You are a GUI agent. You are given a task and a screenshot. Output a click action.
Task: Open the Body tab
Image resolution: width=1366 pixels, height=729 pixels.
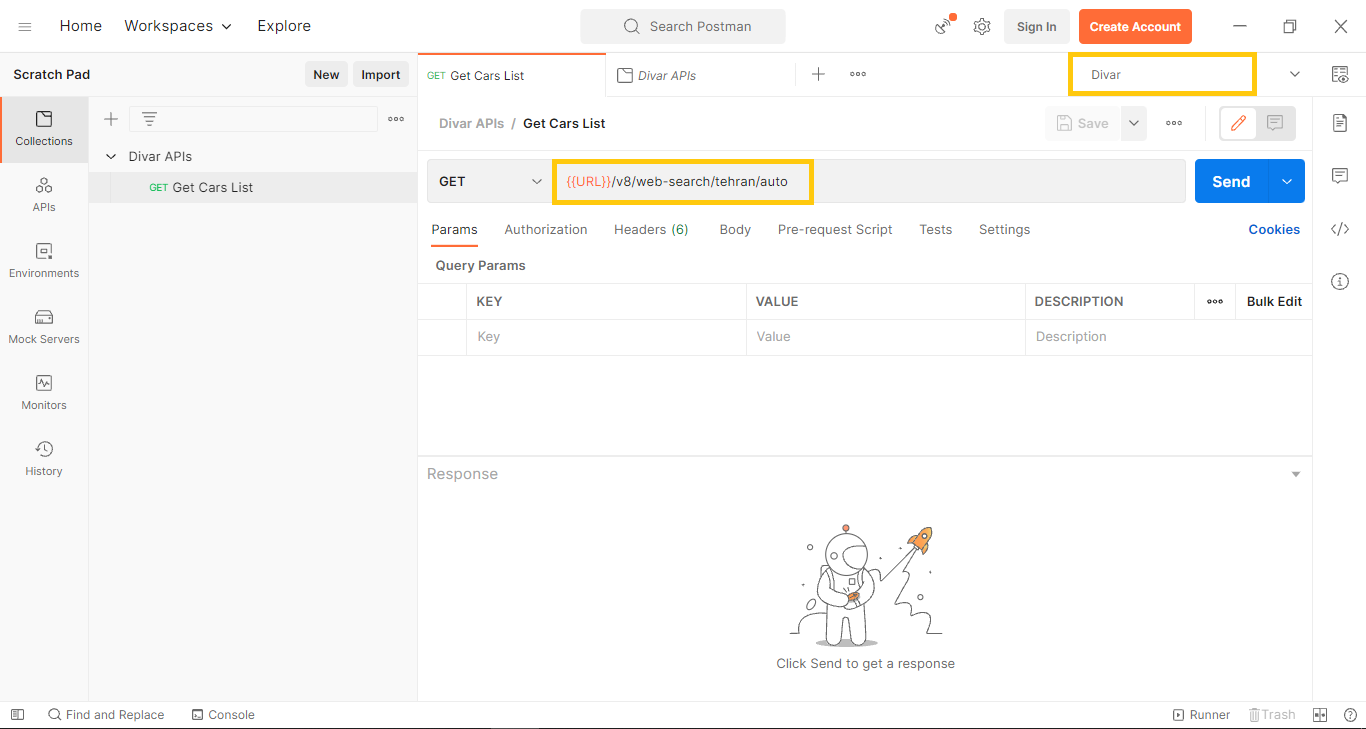click(x=735, y=229)
